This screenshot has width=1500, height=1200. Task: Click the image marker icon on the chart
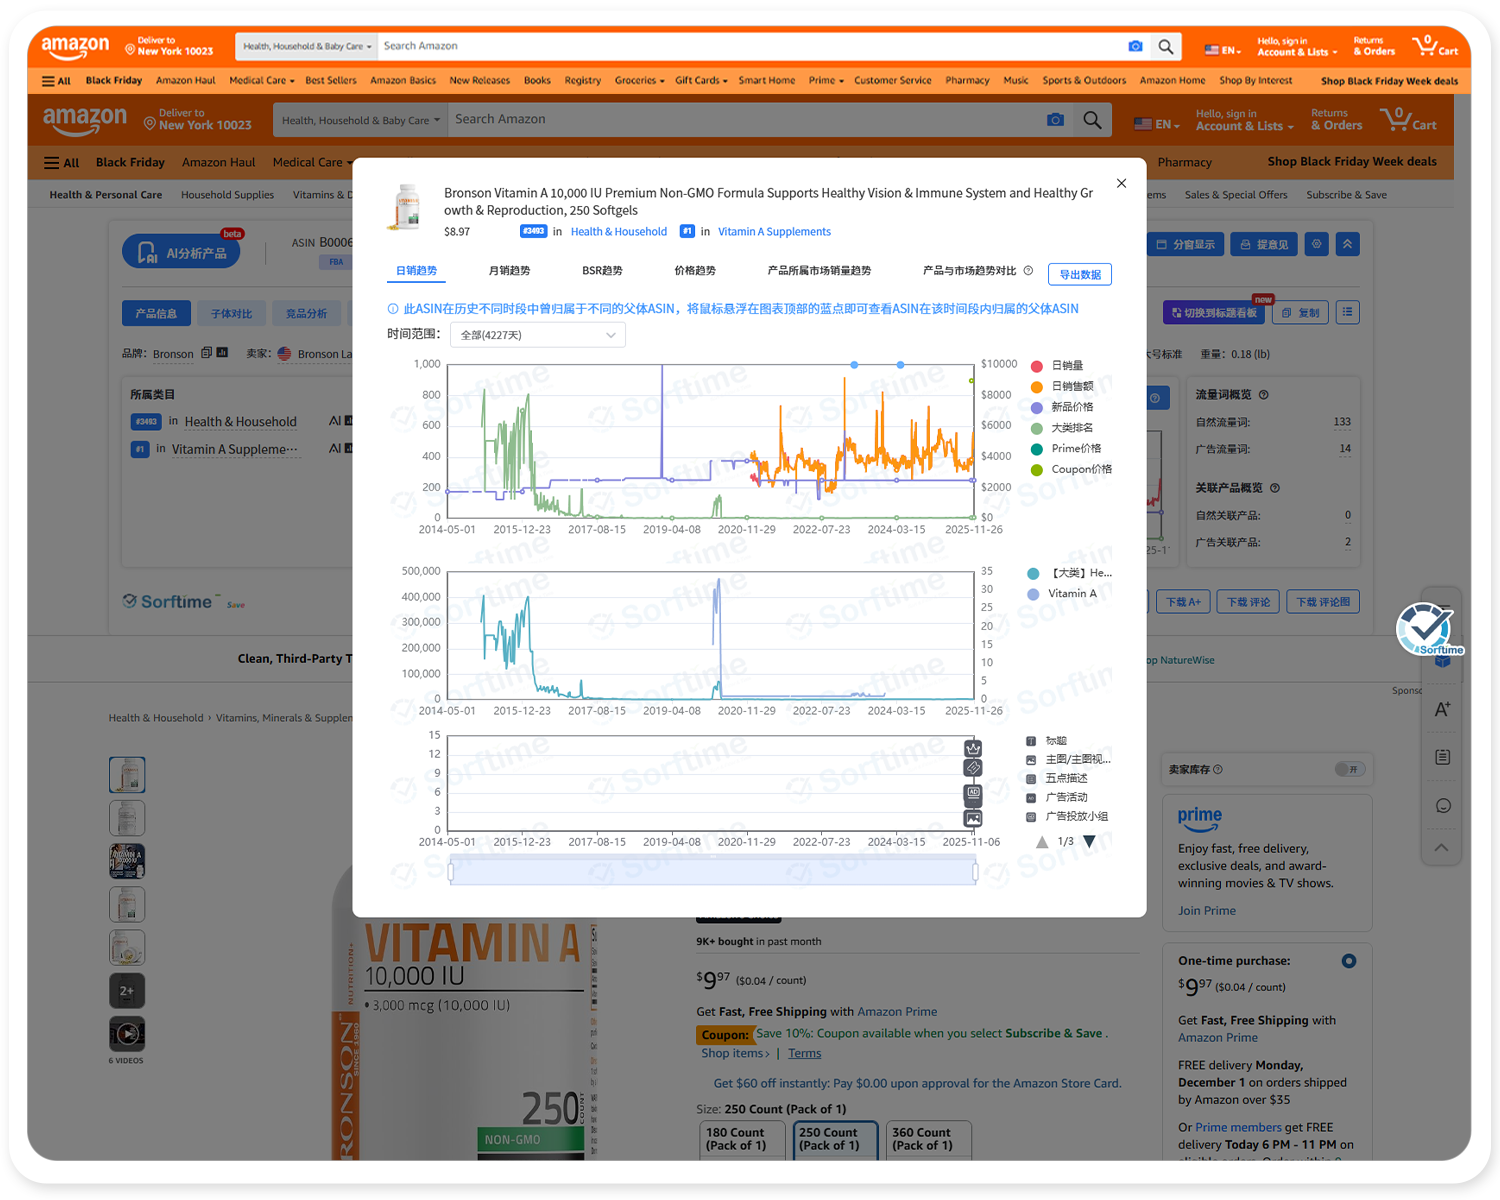973,819
